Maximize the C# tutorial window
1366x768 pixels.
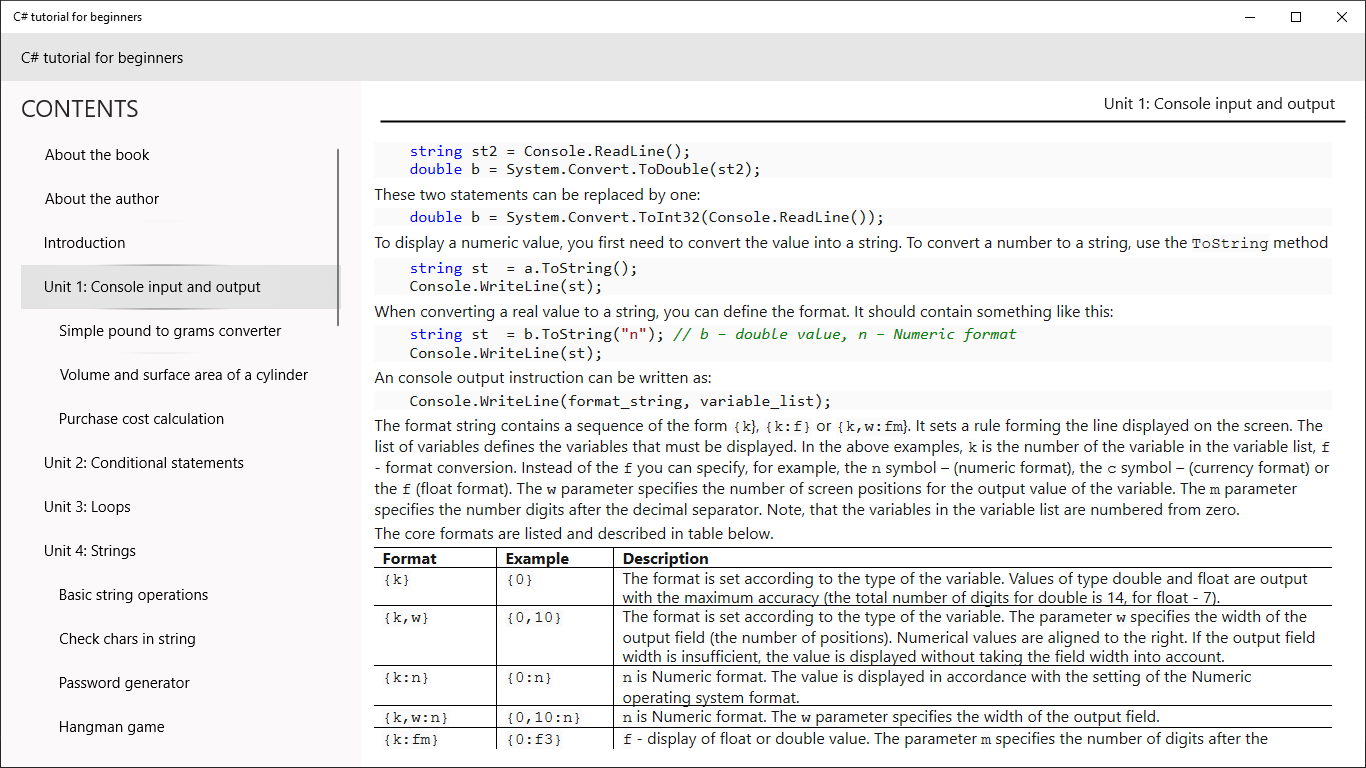(x=1296, y=17)
